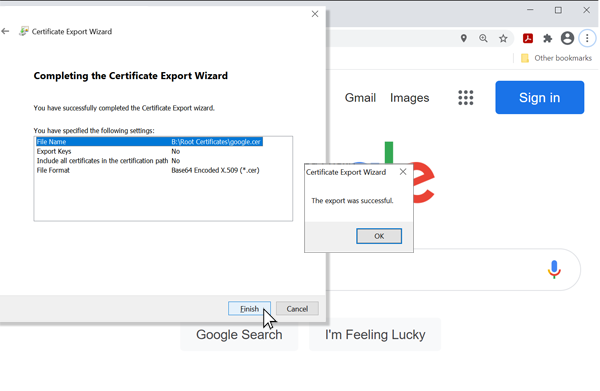Image resolution: width=600 pixels, height=391 pixels.
Task: Close the small export success dialog
Action: click(x=403, y=172)
